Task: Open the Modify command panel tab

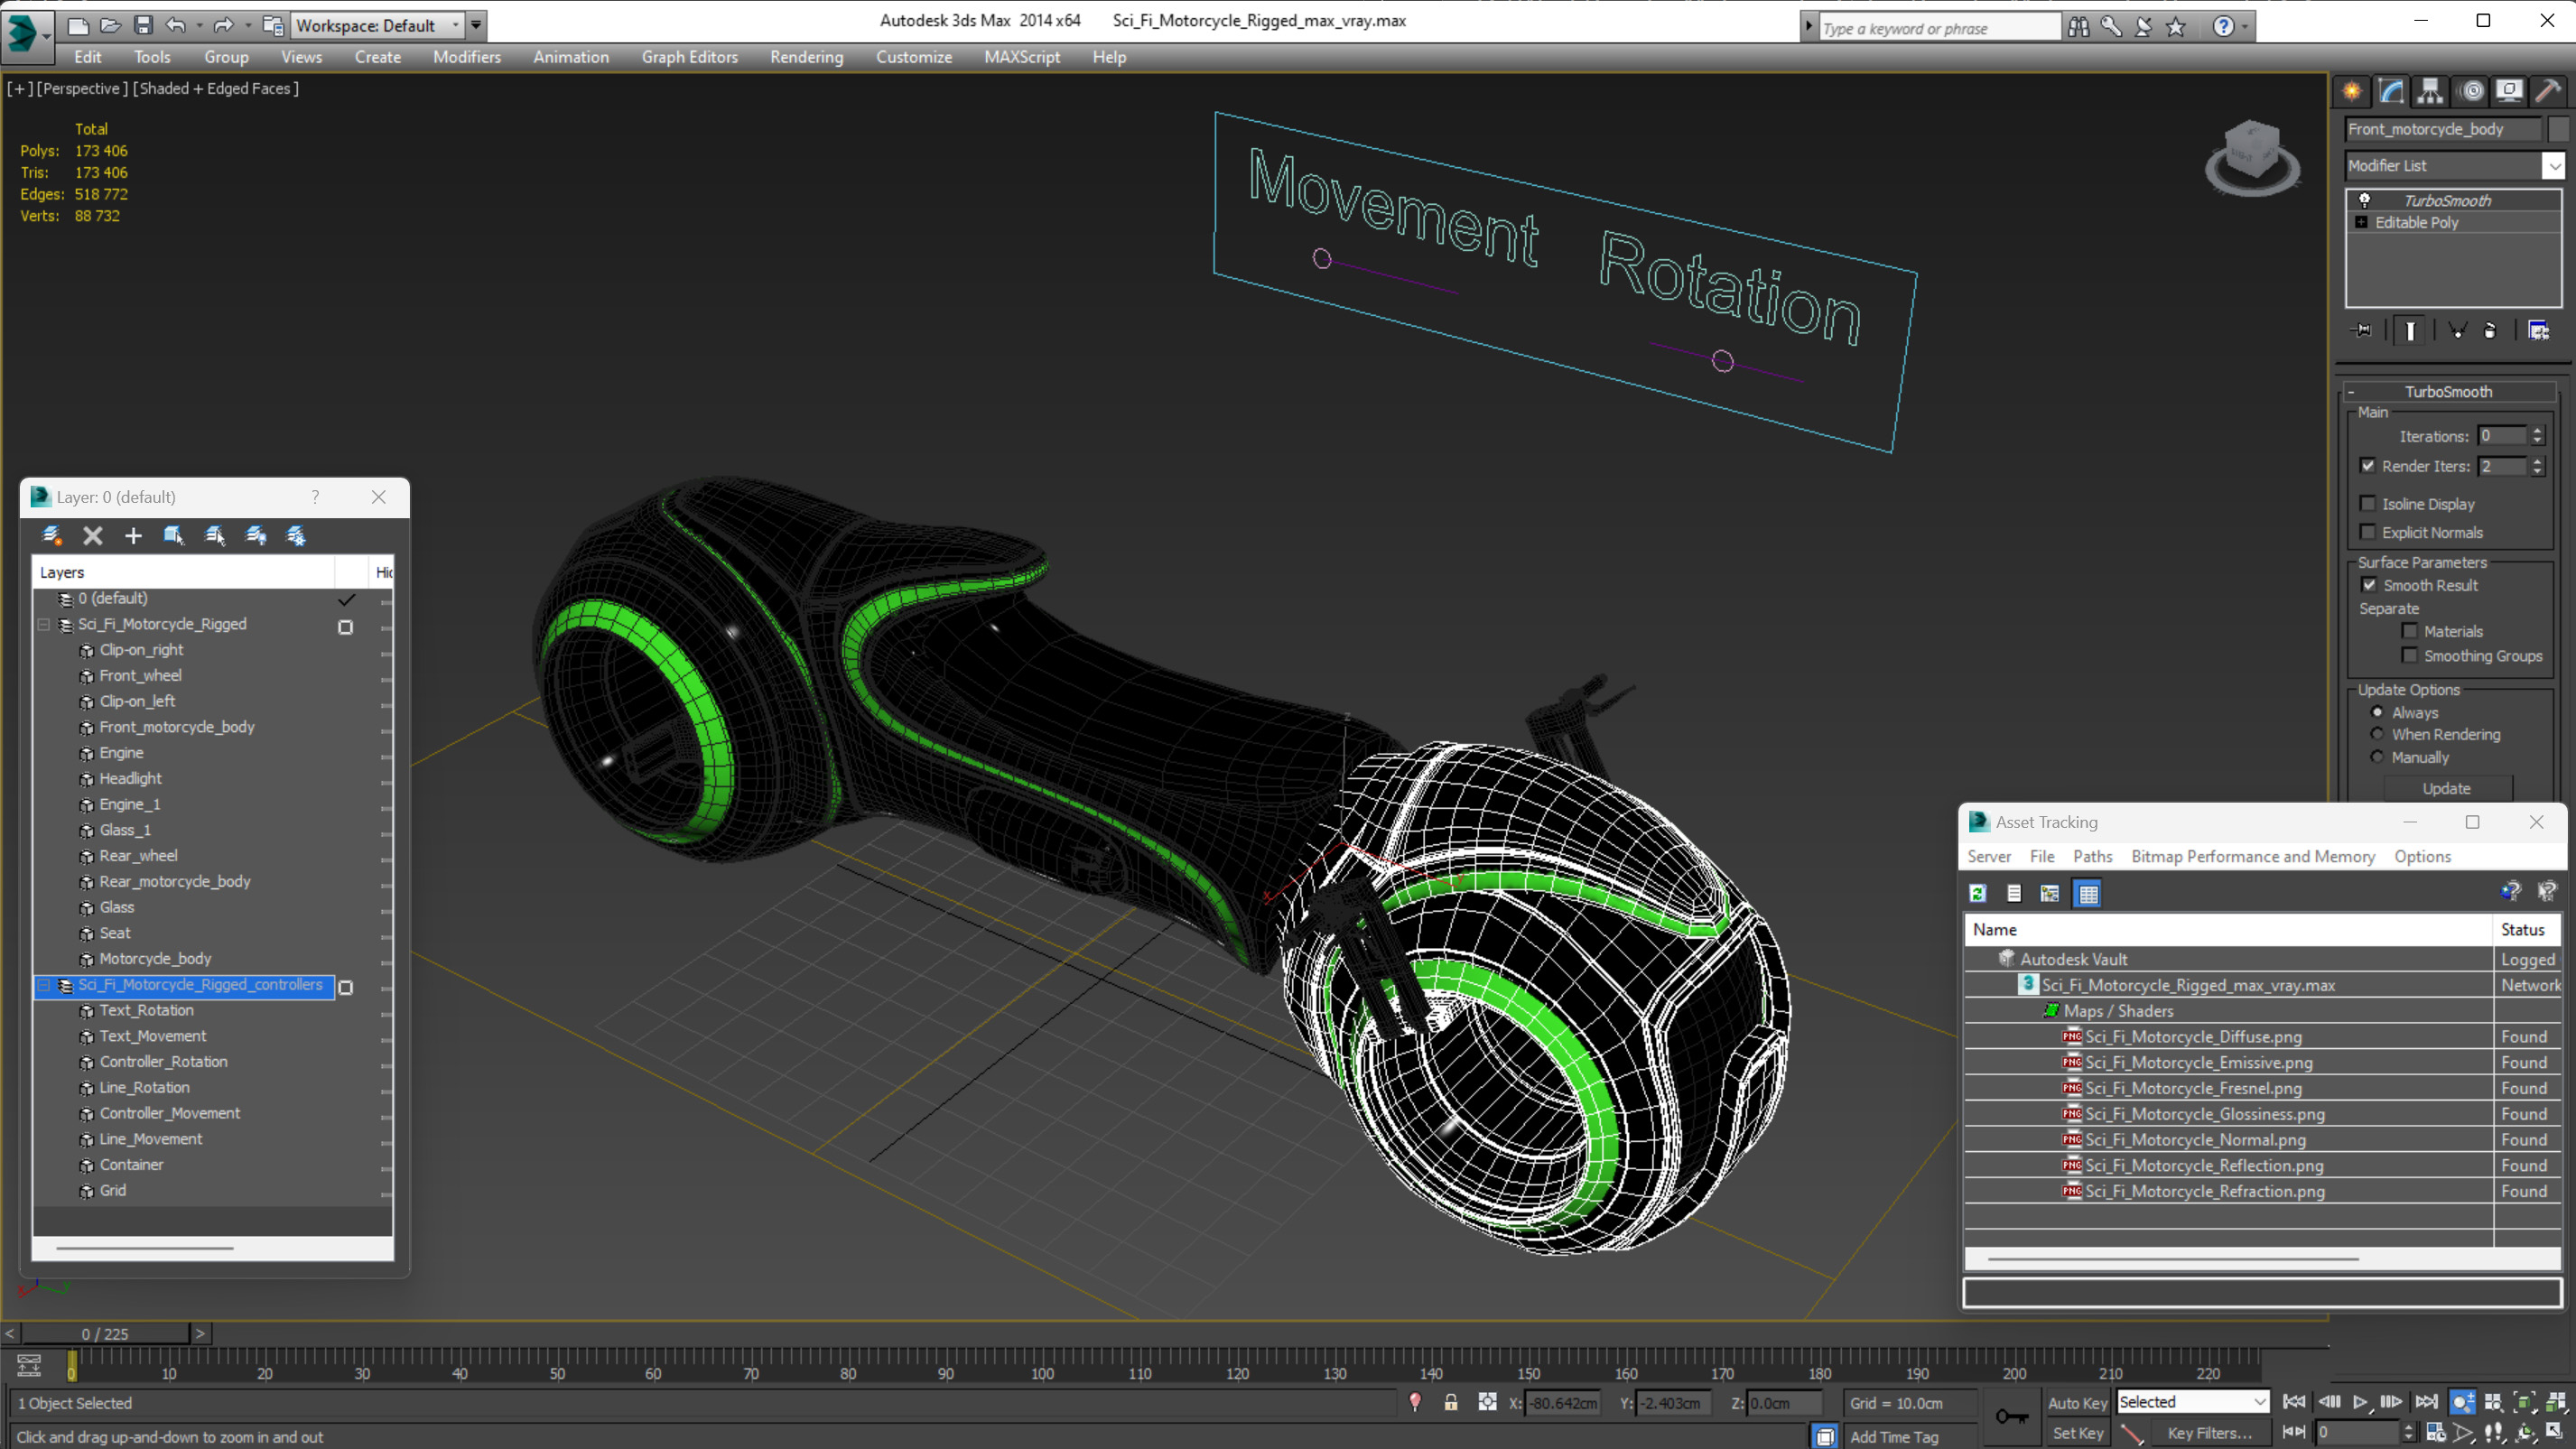Action: pos(2391,92)
